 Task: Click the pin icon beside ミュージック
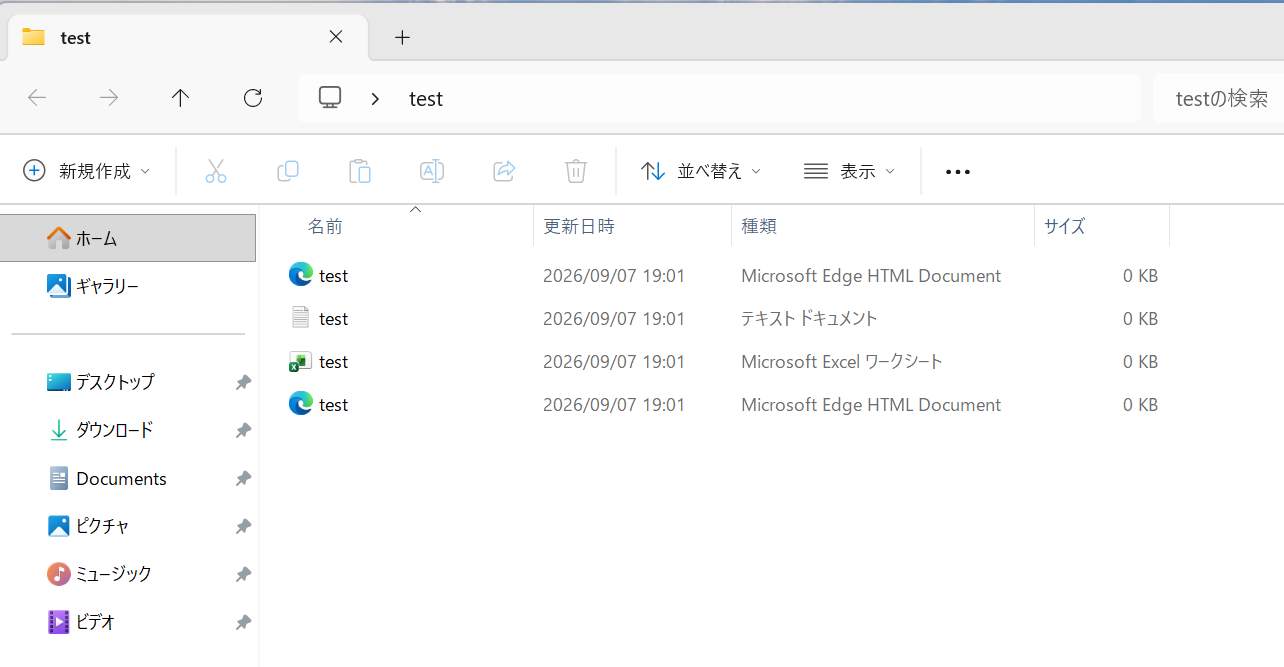243,574
